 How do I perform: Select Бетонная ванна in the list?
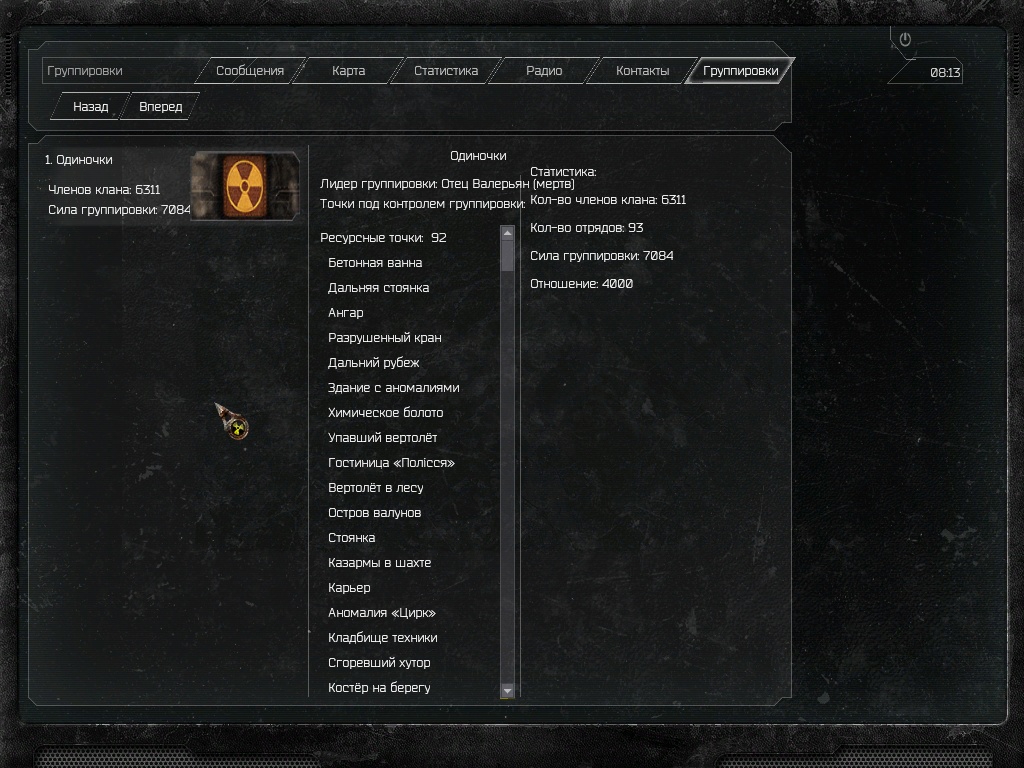point(375,263)
